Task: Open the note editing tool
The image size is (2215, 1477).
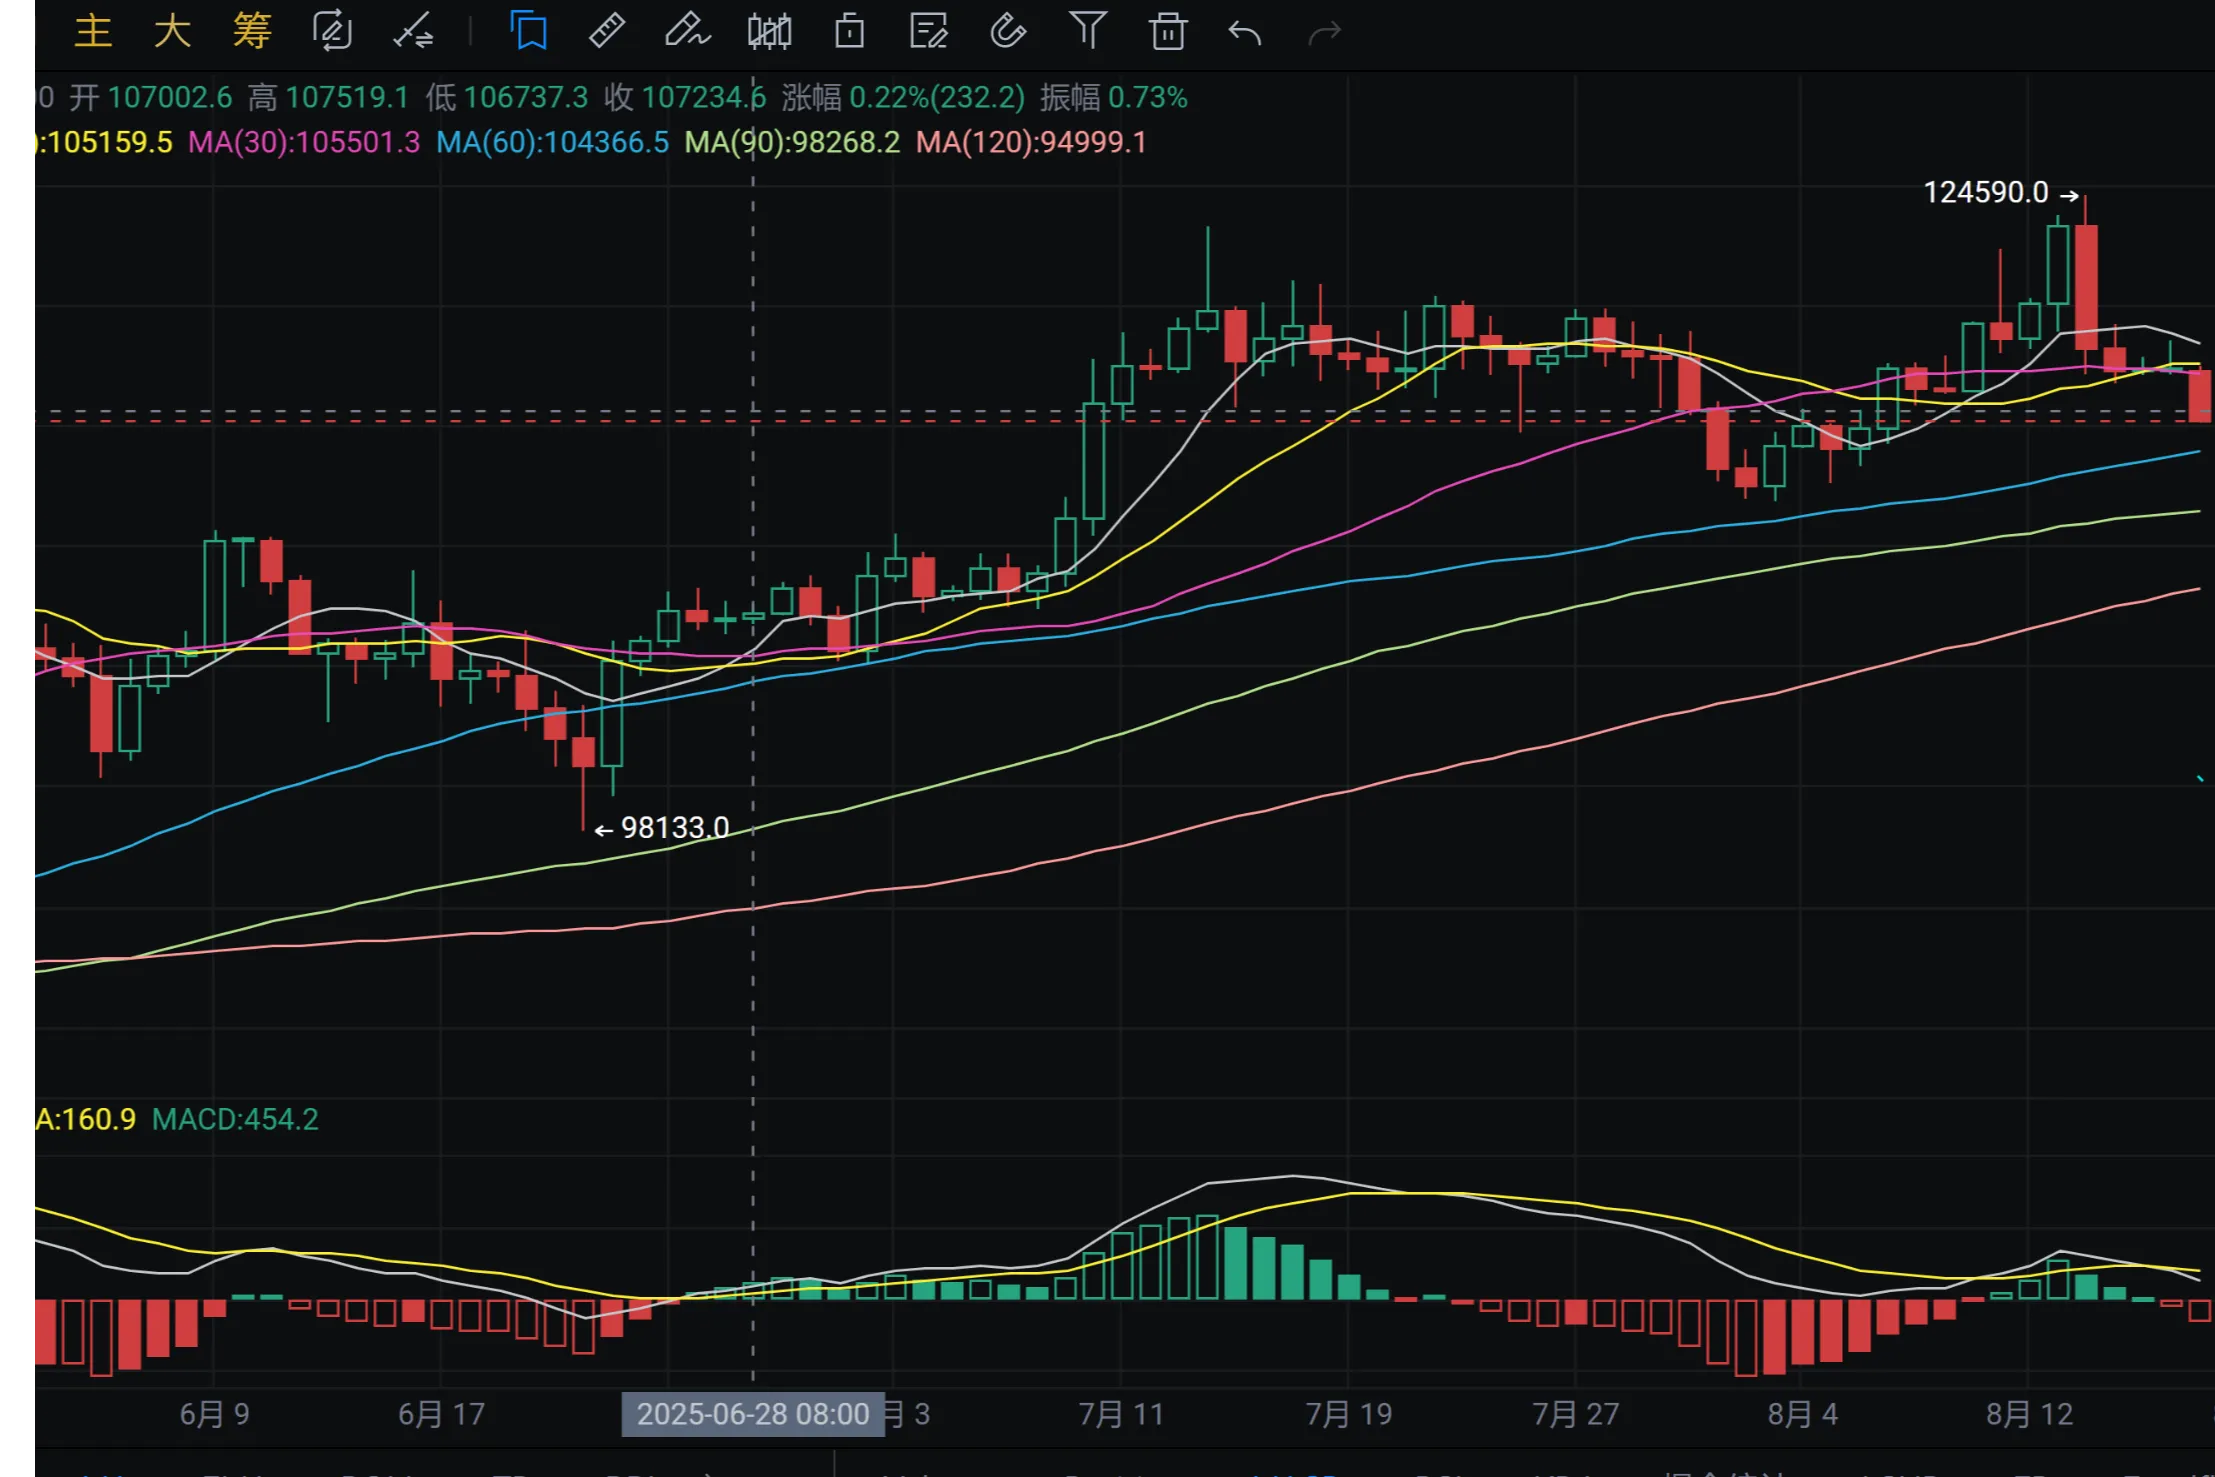Action: 928,31
